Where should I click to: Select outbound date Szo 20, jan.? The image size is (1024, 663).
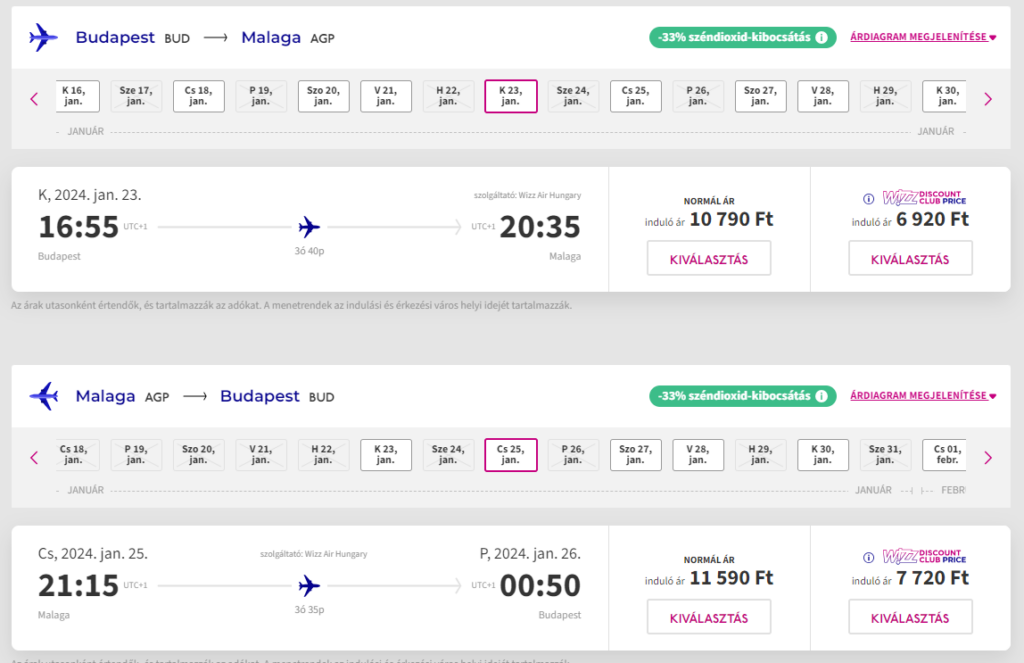[x=323, y=96]
